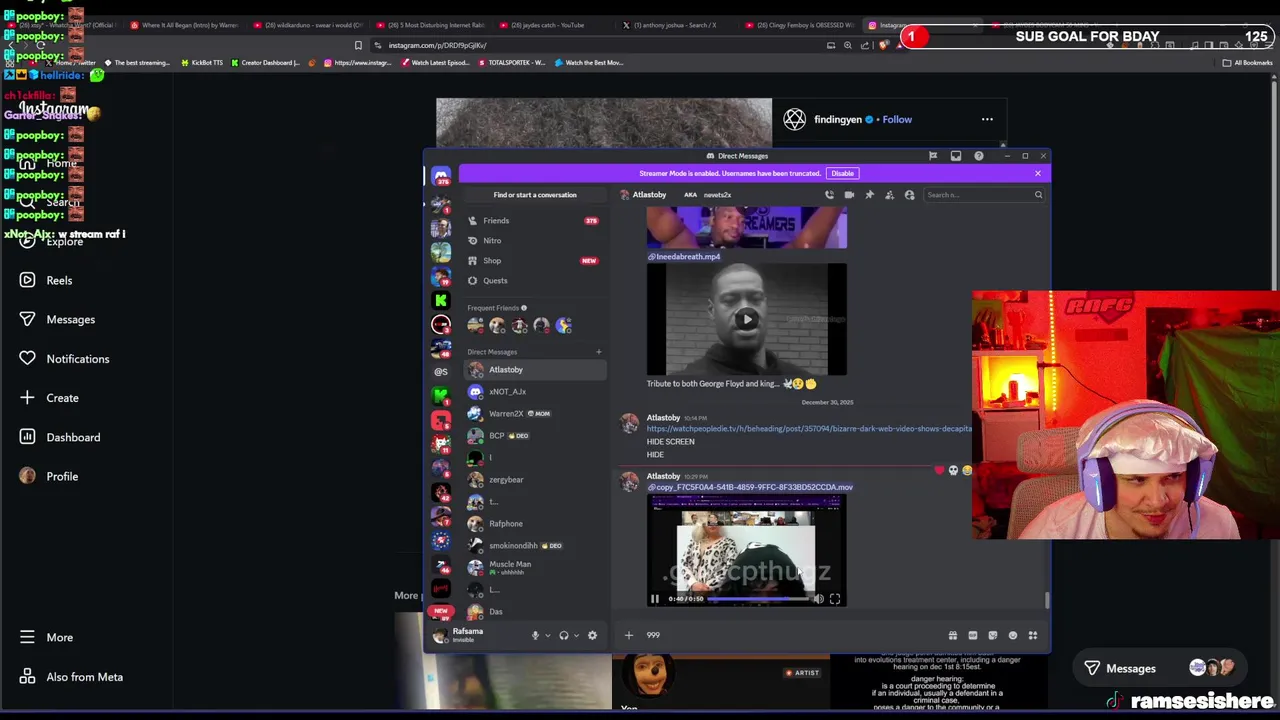The height and width of the screenshot is (720, 1280).
Task: Click Find or start a conversation field
Action: (x=535, y=195)
